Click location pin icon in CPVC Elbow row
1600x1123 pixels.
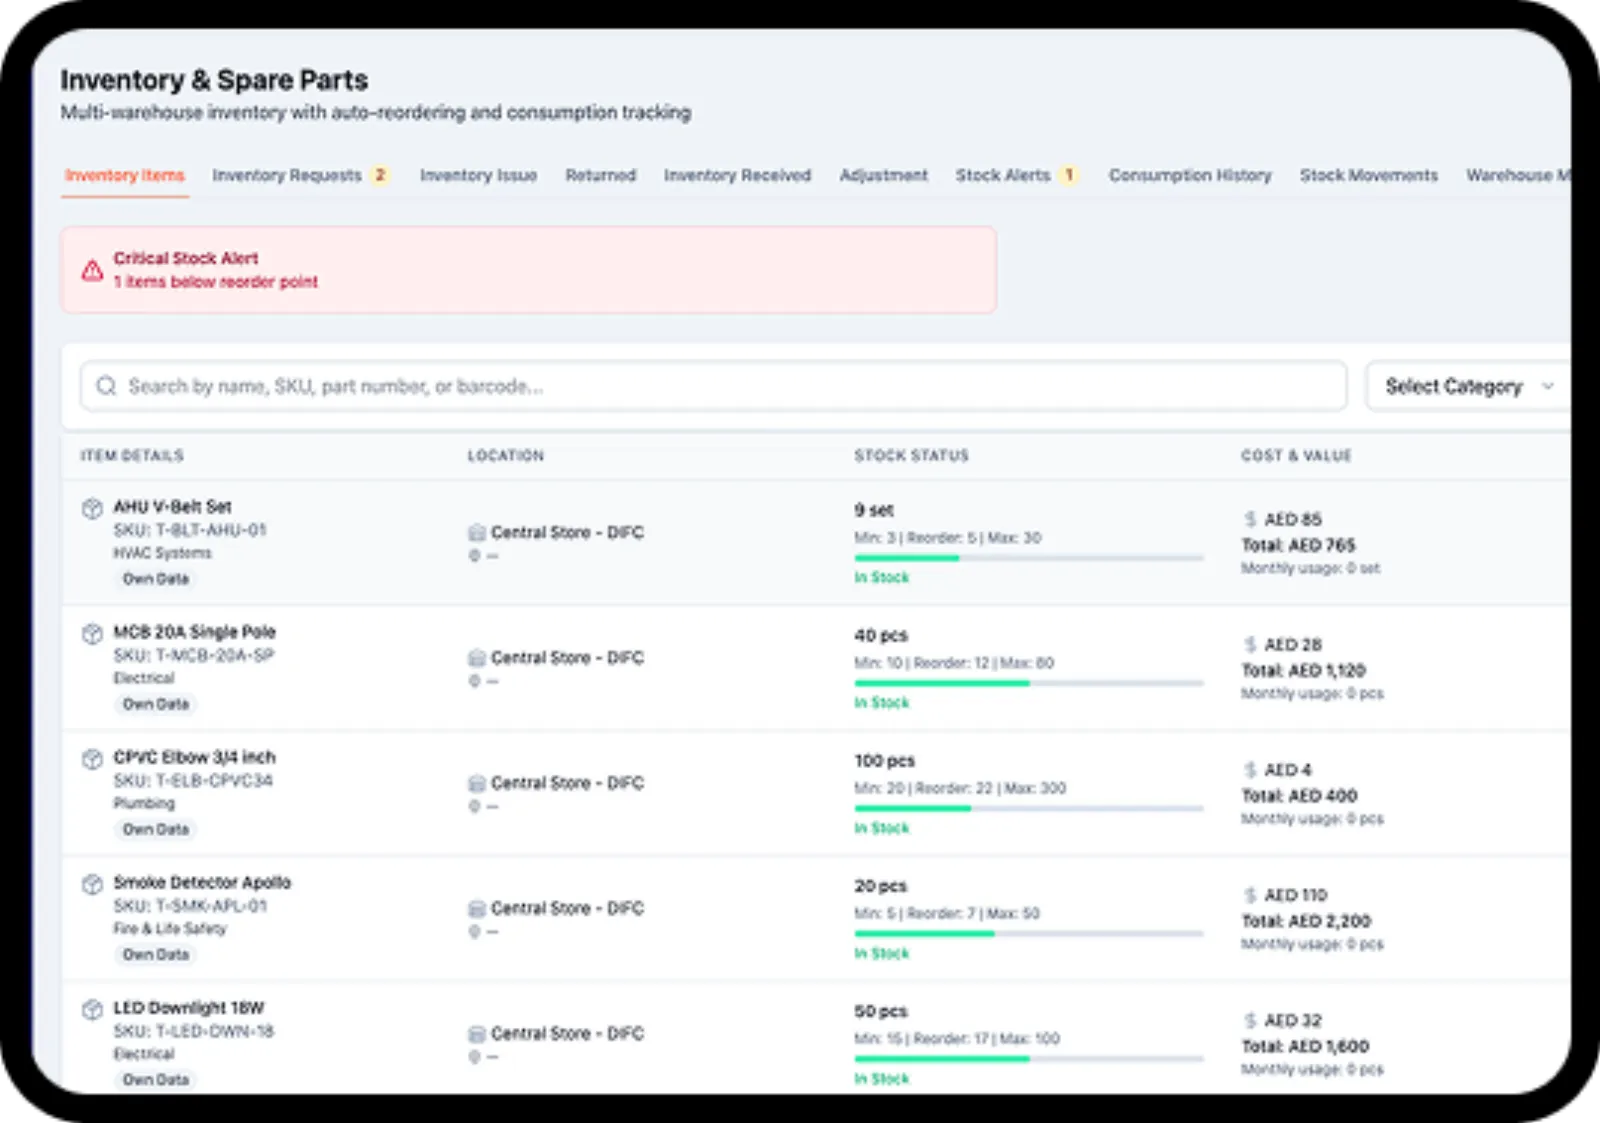point(475,806)
